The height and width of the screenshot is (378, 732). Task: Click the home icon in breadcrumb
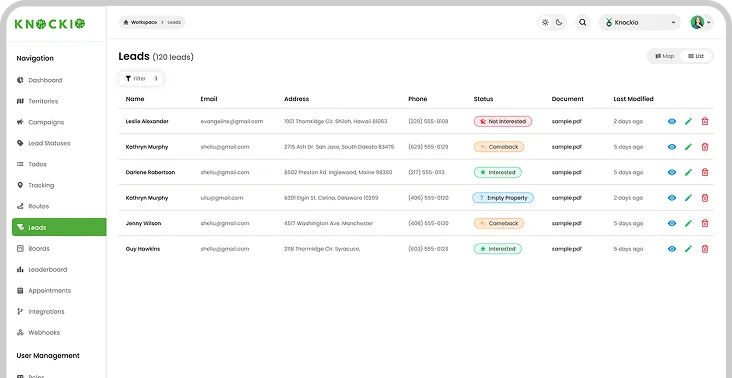click(x=126, y=22)
